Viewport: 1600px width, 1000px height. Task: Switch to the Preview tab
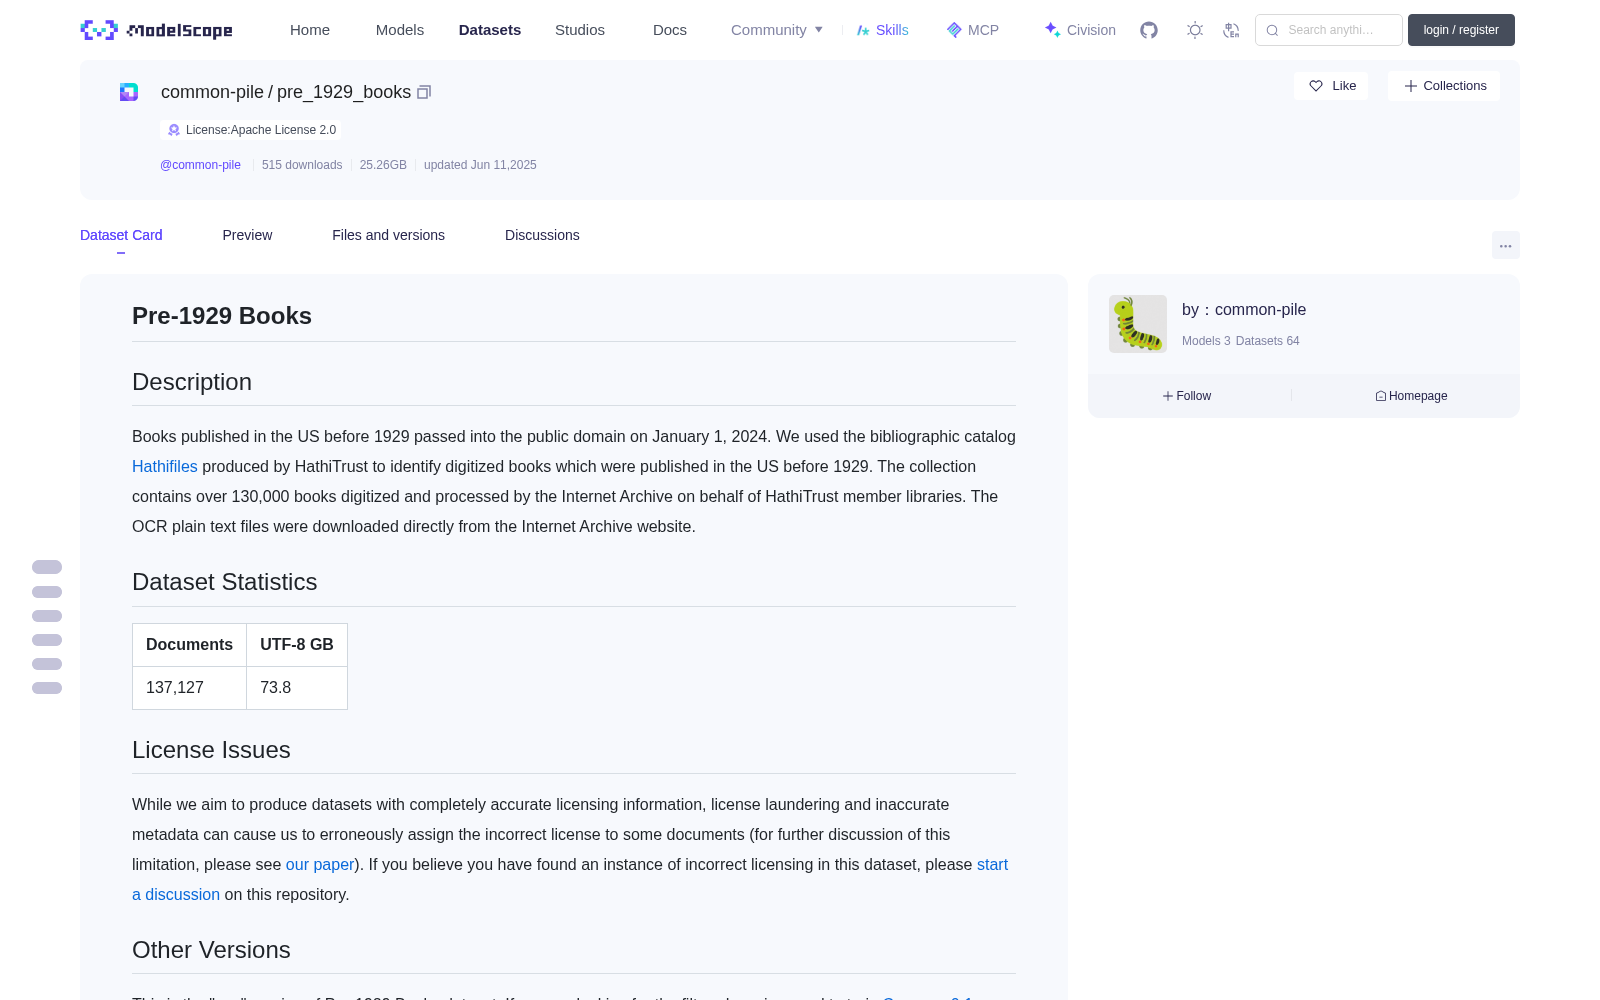click(x=247, y=235)
